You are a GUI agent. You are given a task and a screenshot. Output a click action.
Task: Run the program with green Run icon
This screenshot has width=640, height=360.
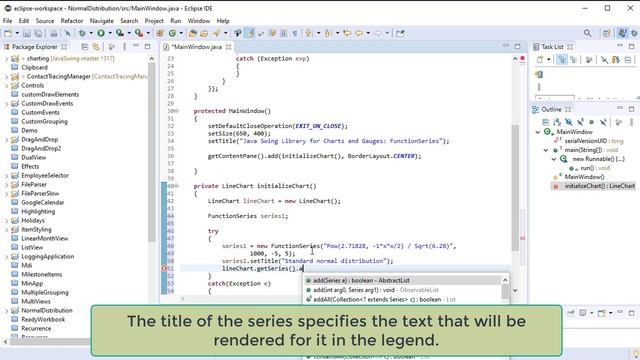pos(101,33)
